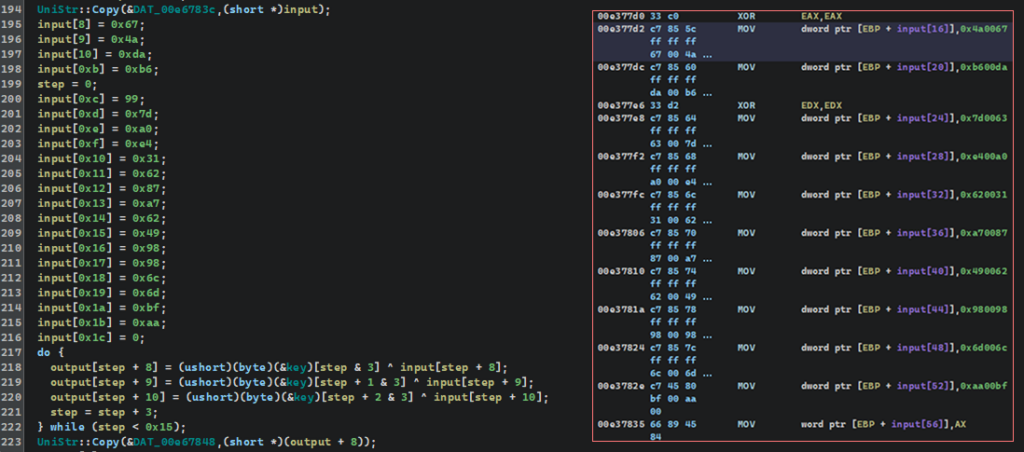The height and width of the screenshot is (452, 1024).
Task: Click the EAX,EAX operand of the first XOR
Action: [783, 16]
